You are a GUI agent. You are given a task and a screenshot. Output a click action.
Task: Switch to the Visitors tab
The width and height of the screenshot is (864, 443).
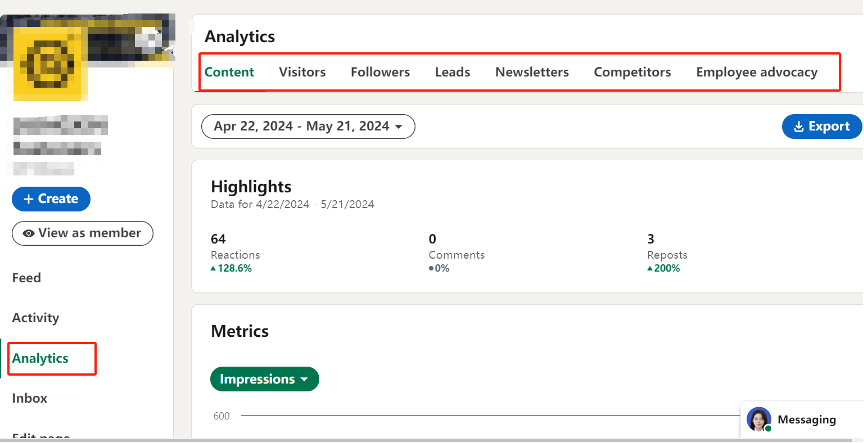[x=302, y=72]
